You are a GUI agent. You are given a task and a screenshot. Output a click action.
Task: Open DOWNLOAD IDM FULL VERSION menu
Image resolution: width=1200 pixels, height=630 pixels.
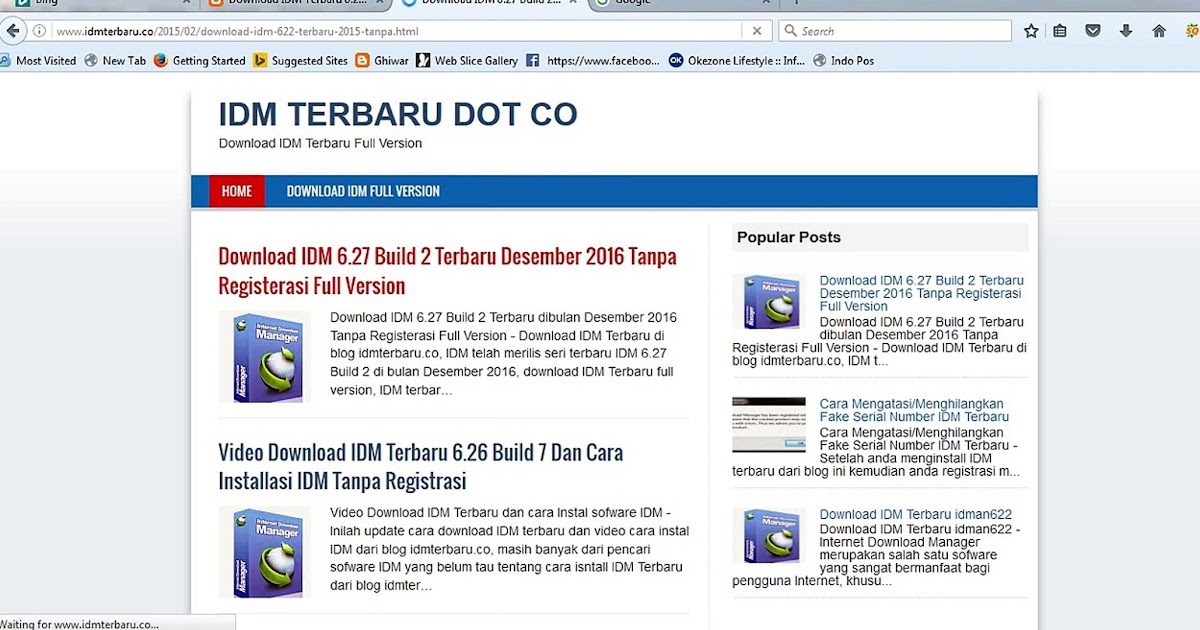click(363, 191)
